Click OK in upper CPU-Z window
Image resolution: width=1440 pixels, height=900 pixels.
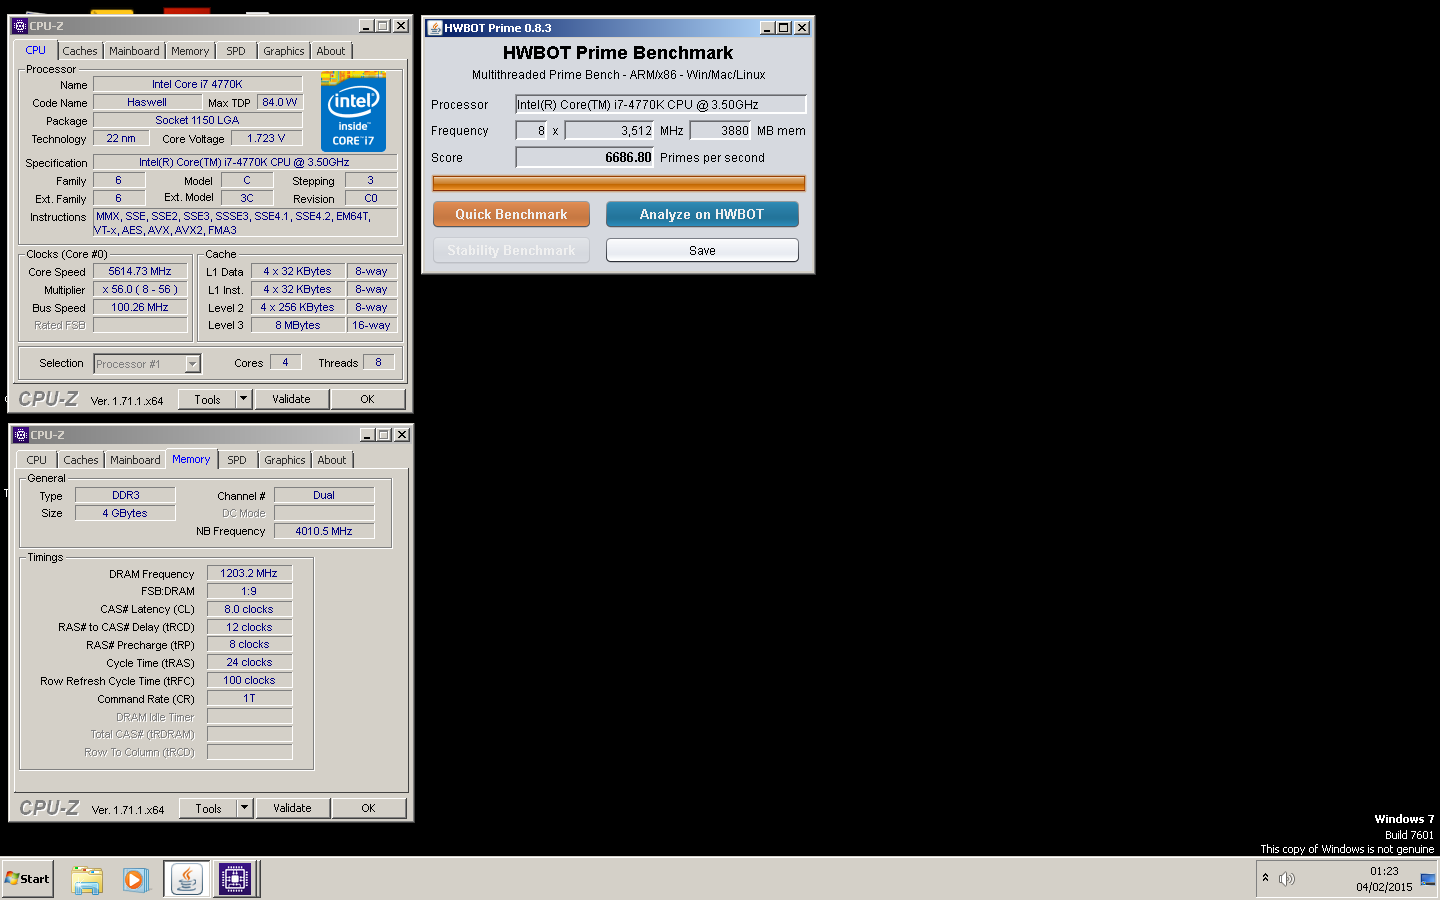click(367, 399)
